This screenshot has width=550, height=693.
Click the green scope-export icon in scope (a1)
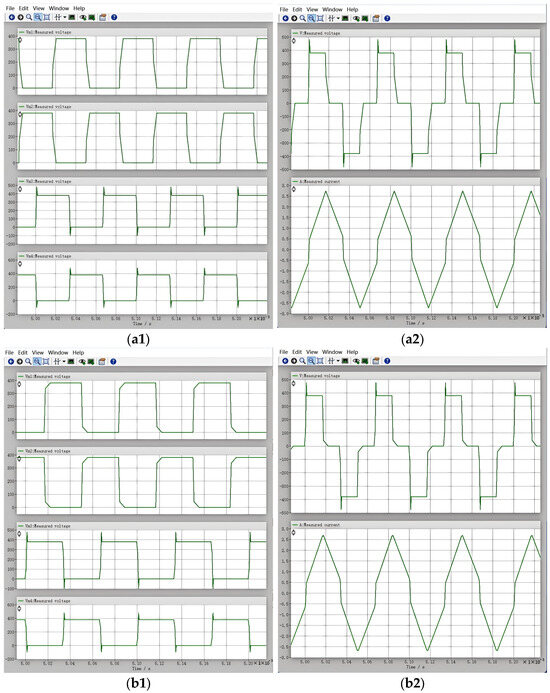92,17
